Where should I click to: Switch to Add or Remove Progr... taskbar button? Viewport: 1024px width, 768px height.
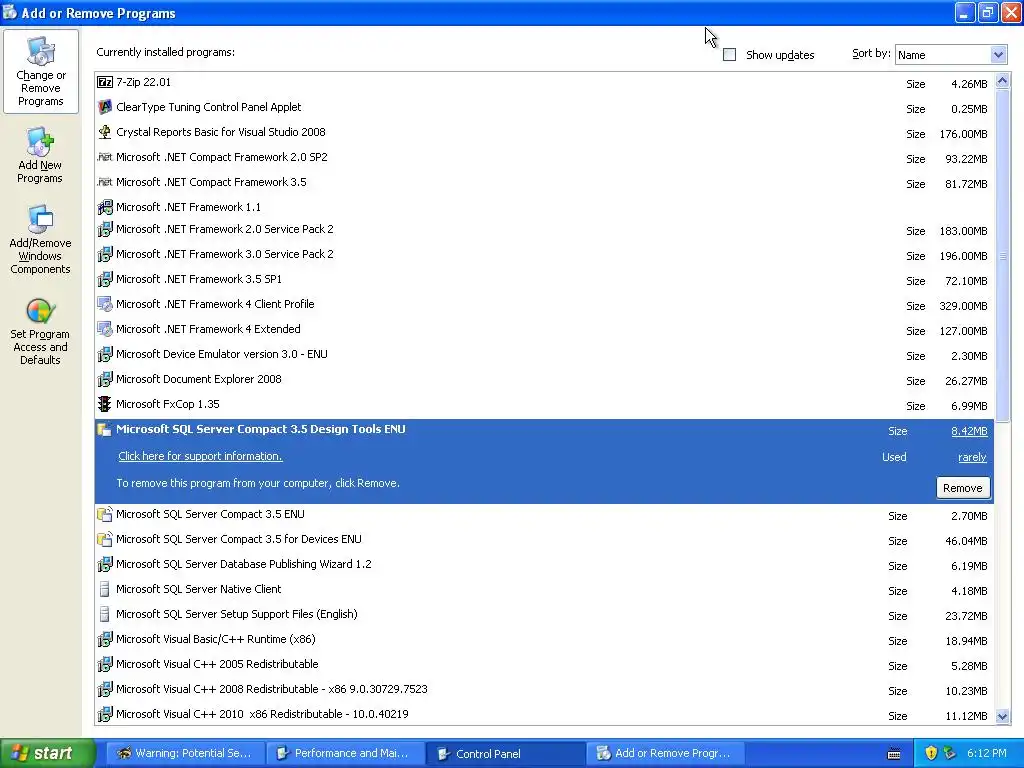coord(665,753)
